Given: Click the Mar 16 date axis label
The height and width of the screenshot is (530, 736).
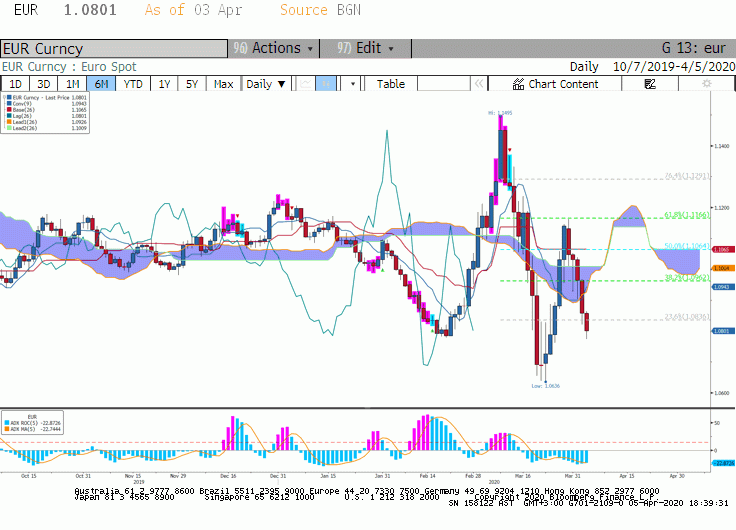Looking at the screenshot, I should click(522, 476).
